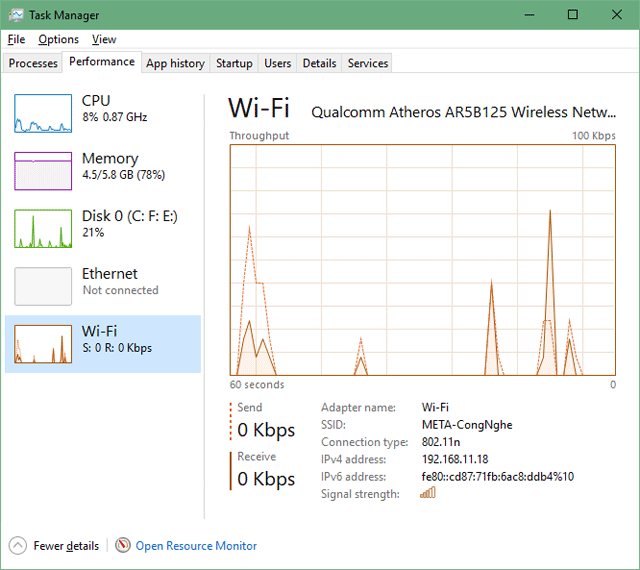Viewport: 640px width, 570px height.
Task: Click the Resource Monitor icon
Action: 123,546
